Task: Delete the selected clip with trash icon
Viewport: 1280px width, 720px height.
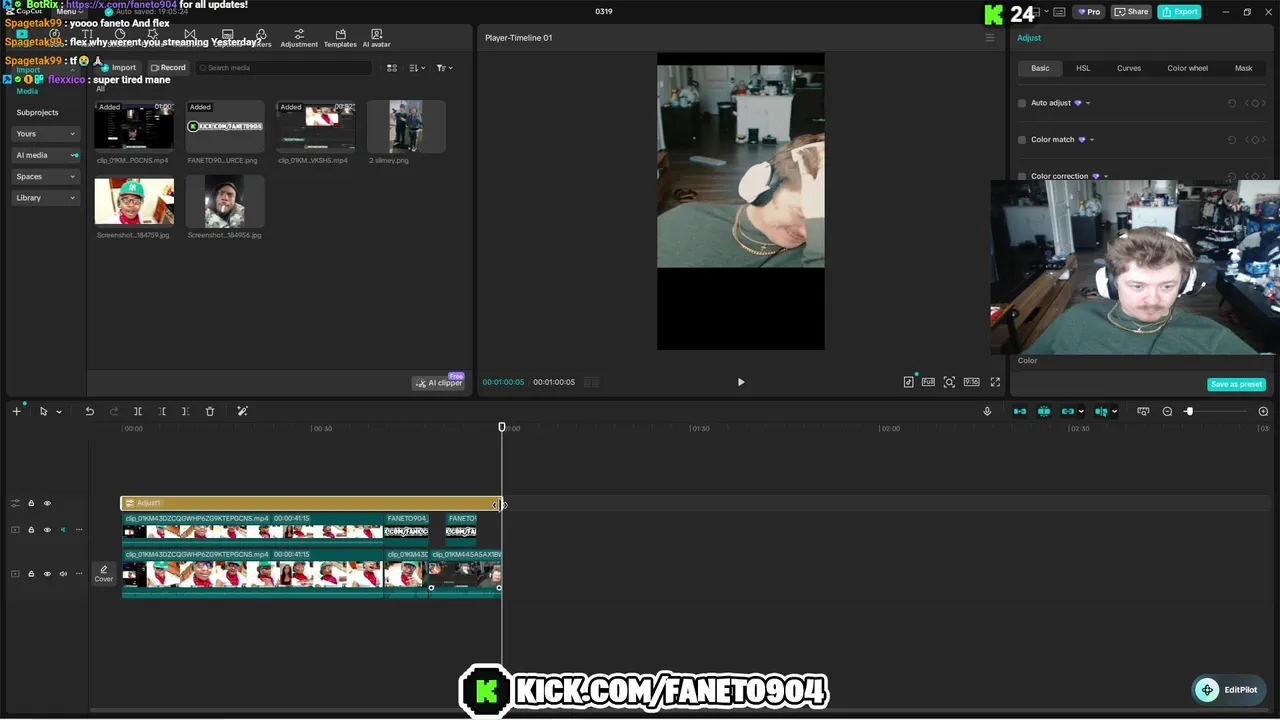Action: pos(210,411)
